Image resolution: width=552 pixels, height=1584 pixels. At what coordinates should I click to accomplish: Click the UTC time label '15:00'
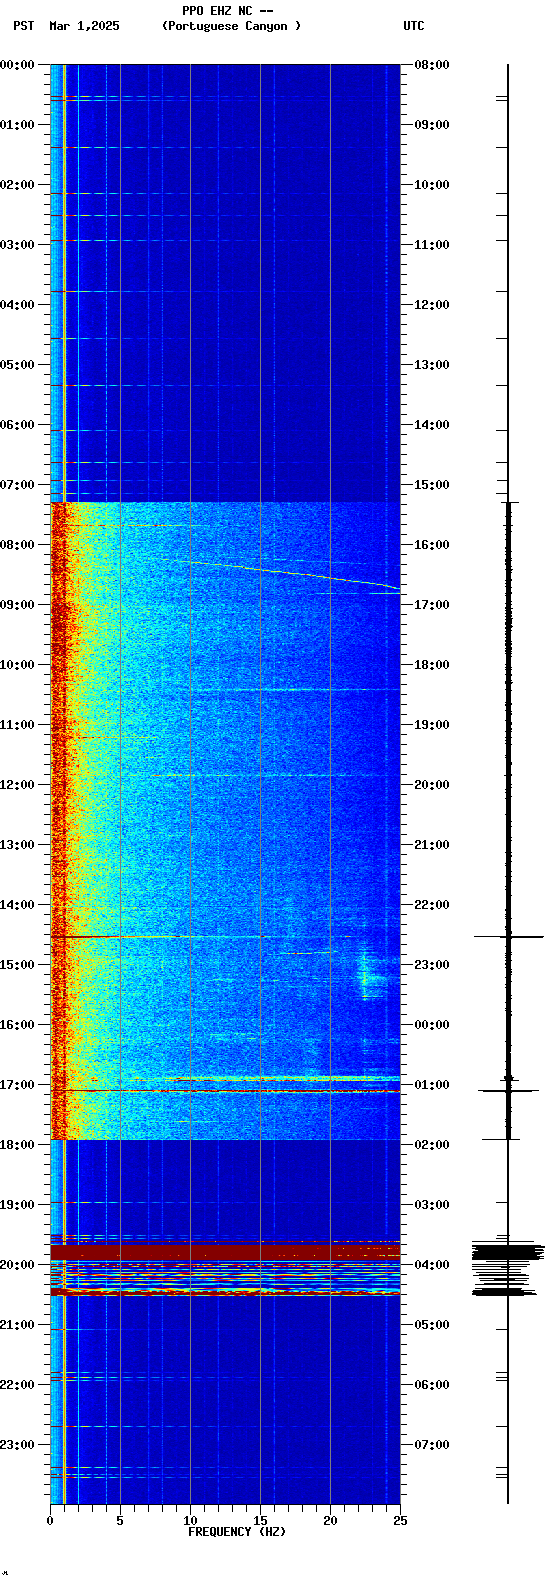[x=432, y=485]
